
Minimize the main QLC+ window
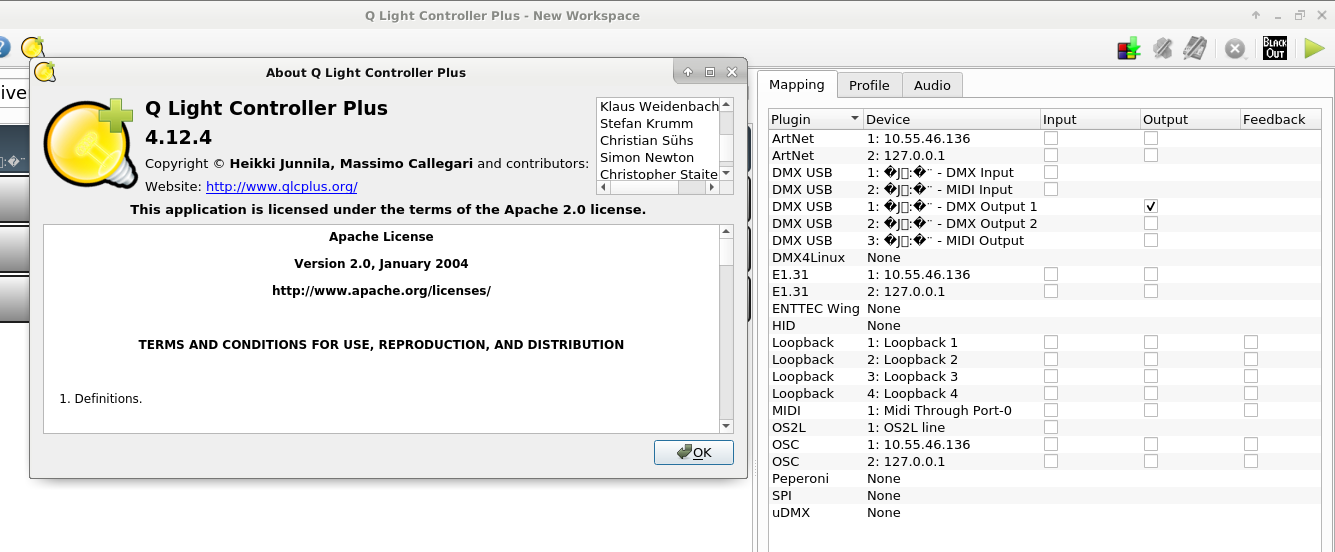click(x=1278, y=15)
